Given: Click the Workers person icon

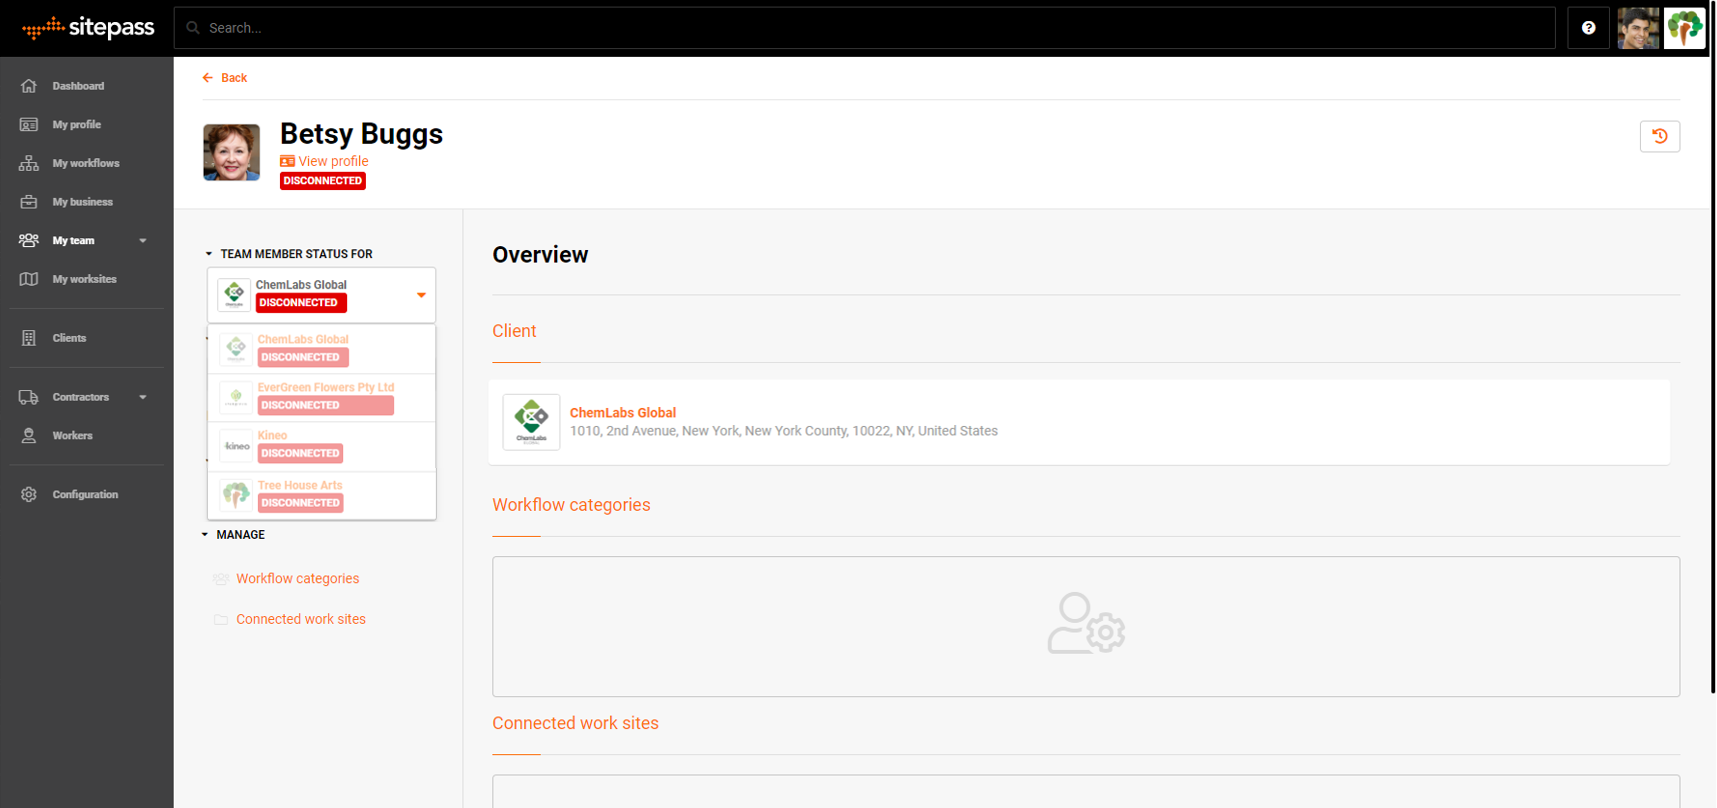Looking at the screenshot, I should click(x=29, y=436).
